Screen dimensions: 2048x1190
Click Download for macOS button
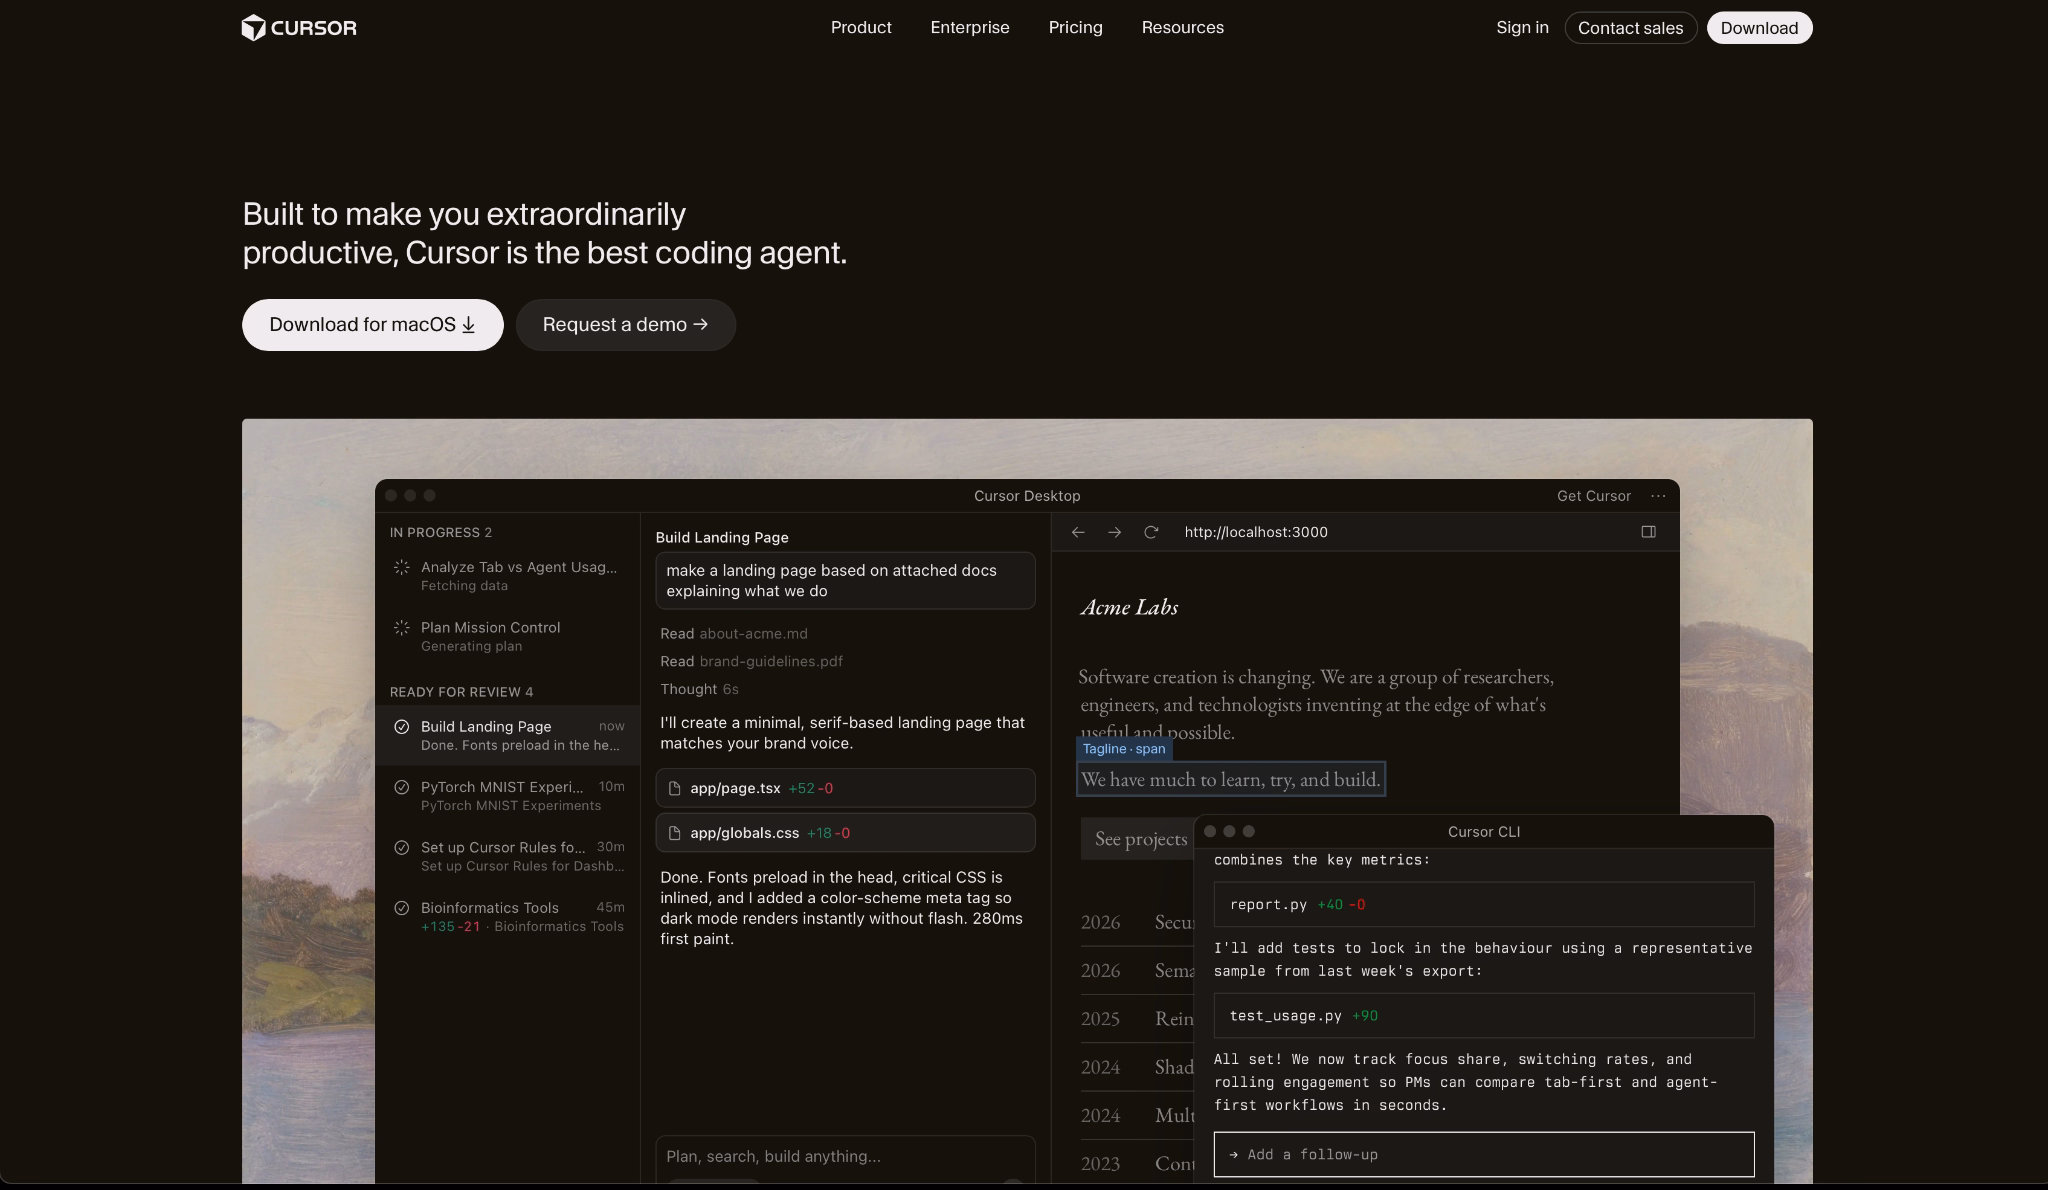coord(372,325)
